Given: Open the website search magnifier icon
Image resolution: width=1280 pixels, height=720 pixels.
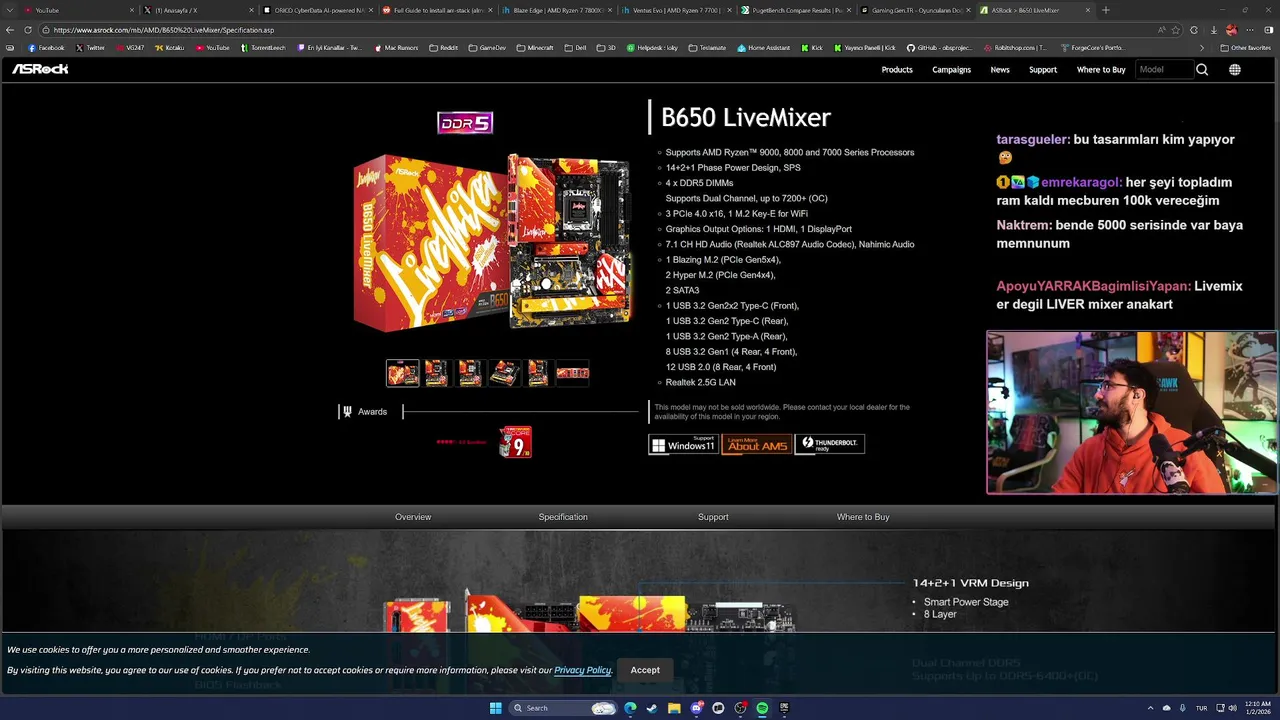Looking at the screenshot, I should coord(1202,69).
